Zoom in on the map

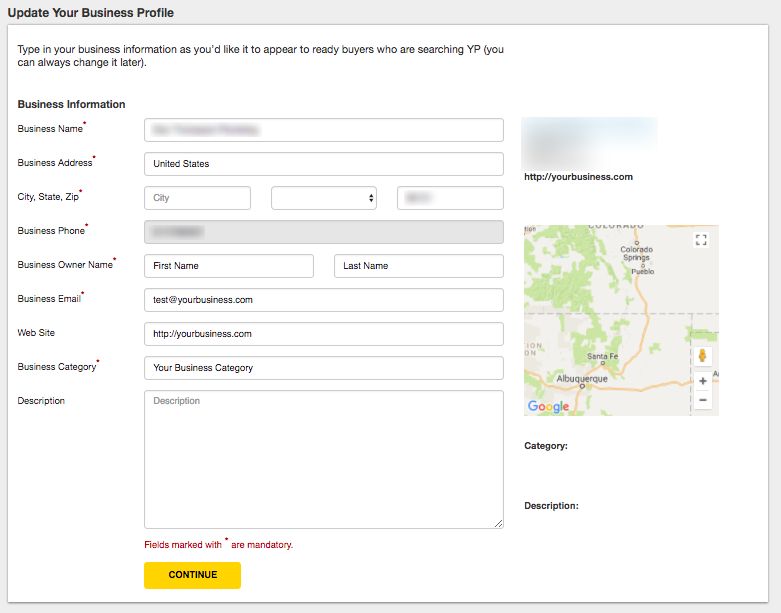tap(703, 381)
